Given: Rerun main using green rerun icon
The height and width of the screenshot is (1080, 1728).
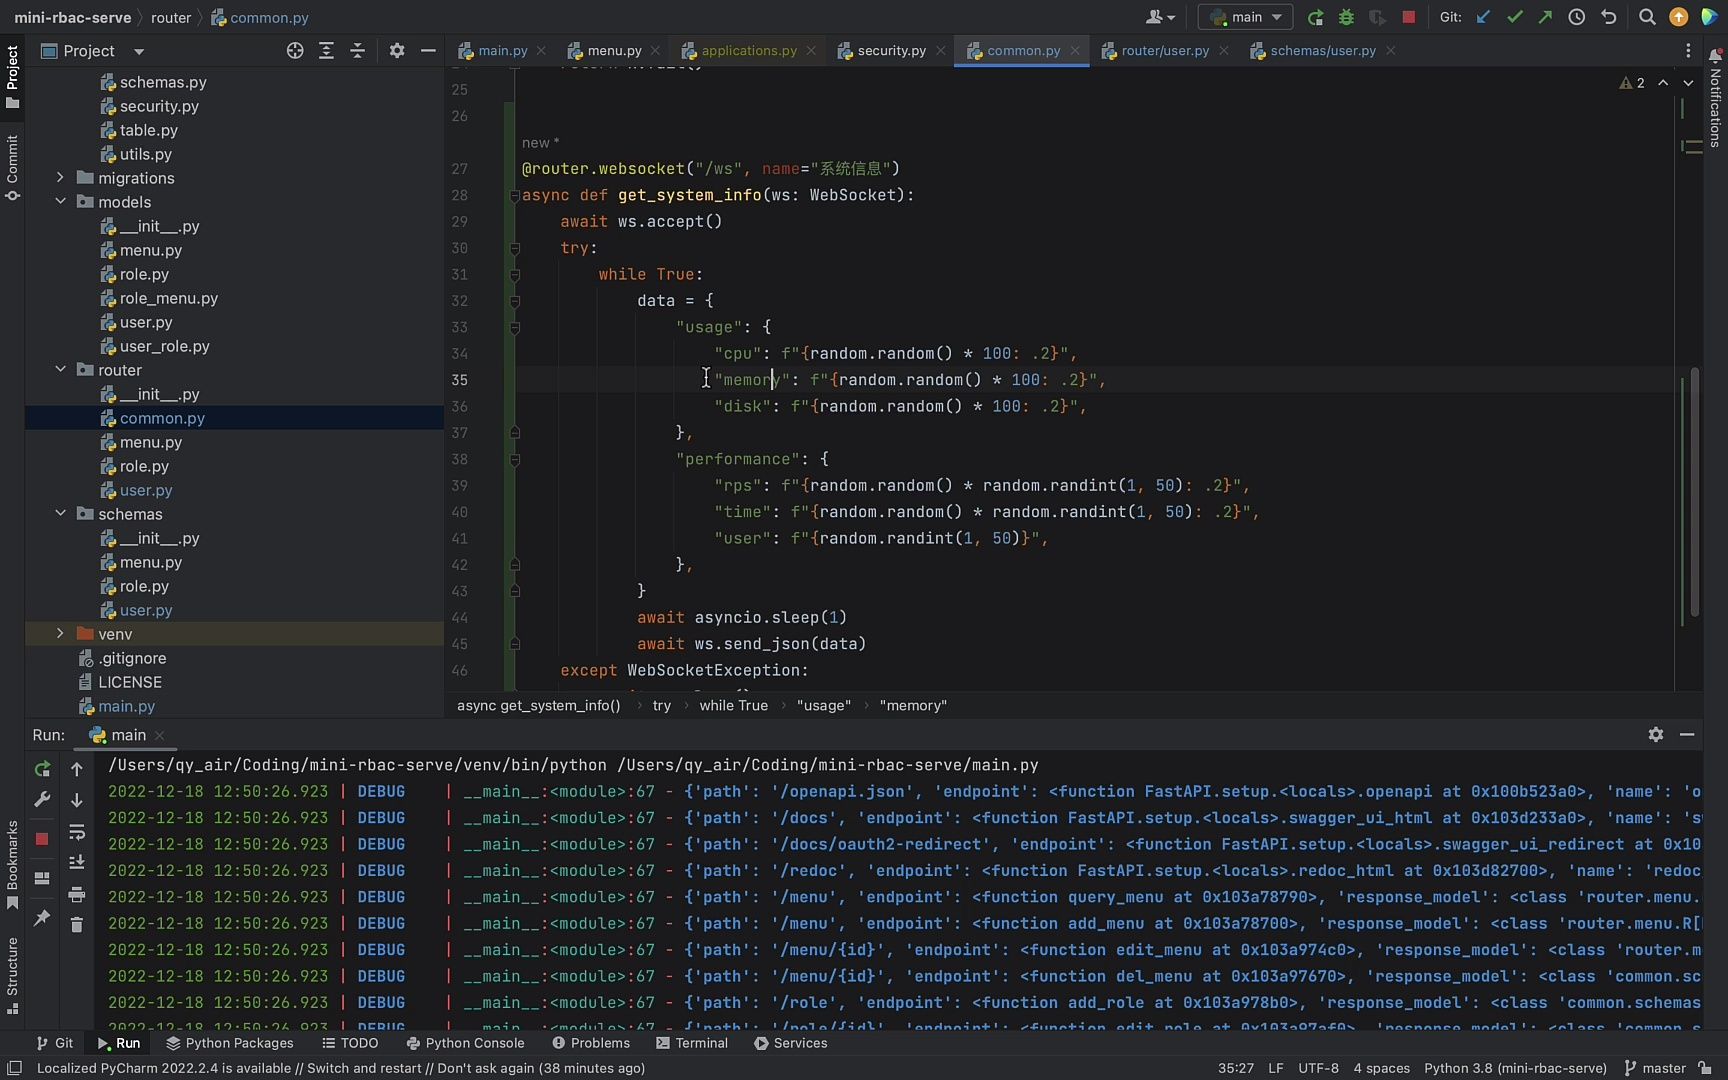Looking at the screenshot, I should [x=42, y=769].
